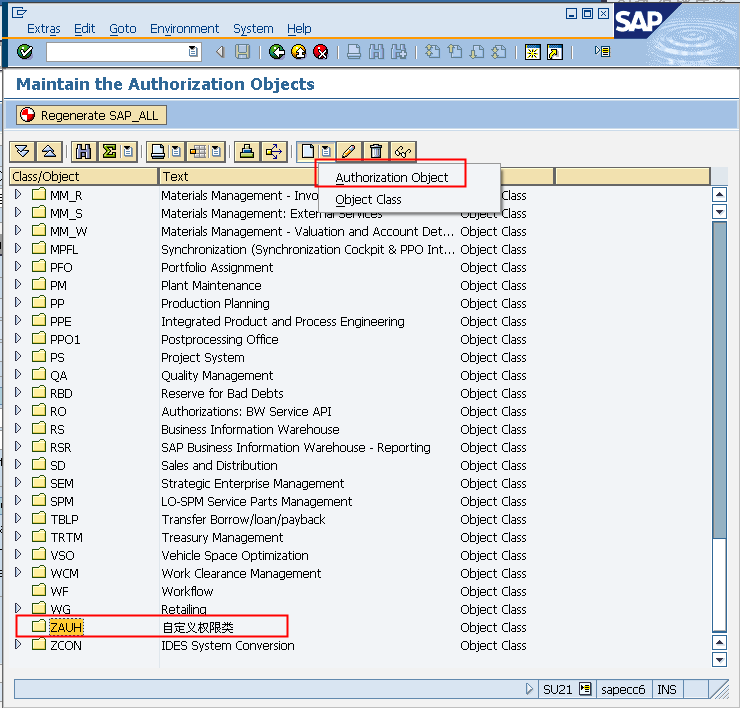Click the Expand All tree icon
The image size is (740, 708).
coord(22,152)
